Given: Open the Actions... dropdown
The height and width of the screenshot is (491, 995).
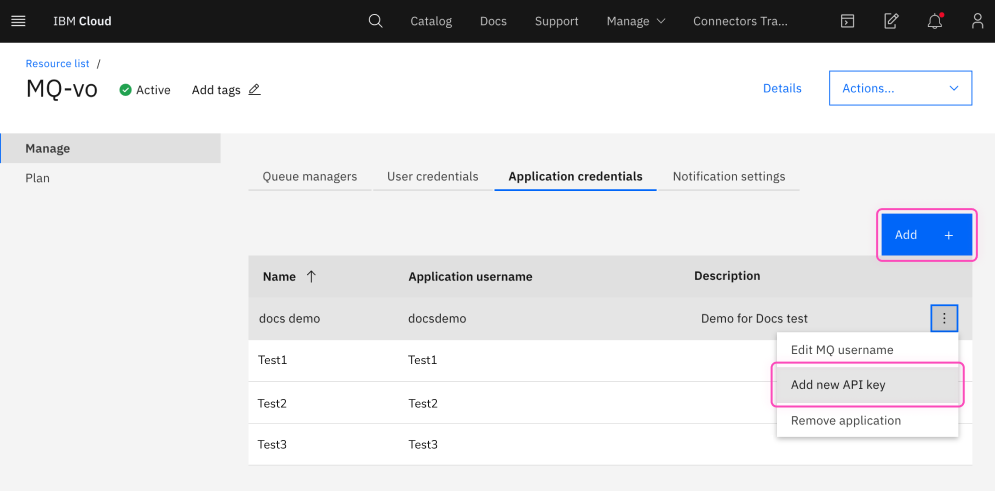Looking at the screenshot, I should (900, 88).
